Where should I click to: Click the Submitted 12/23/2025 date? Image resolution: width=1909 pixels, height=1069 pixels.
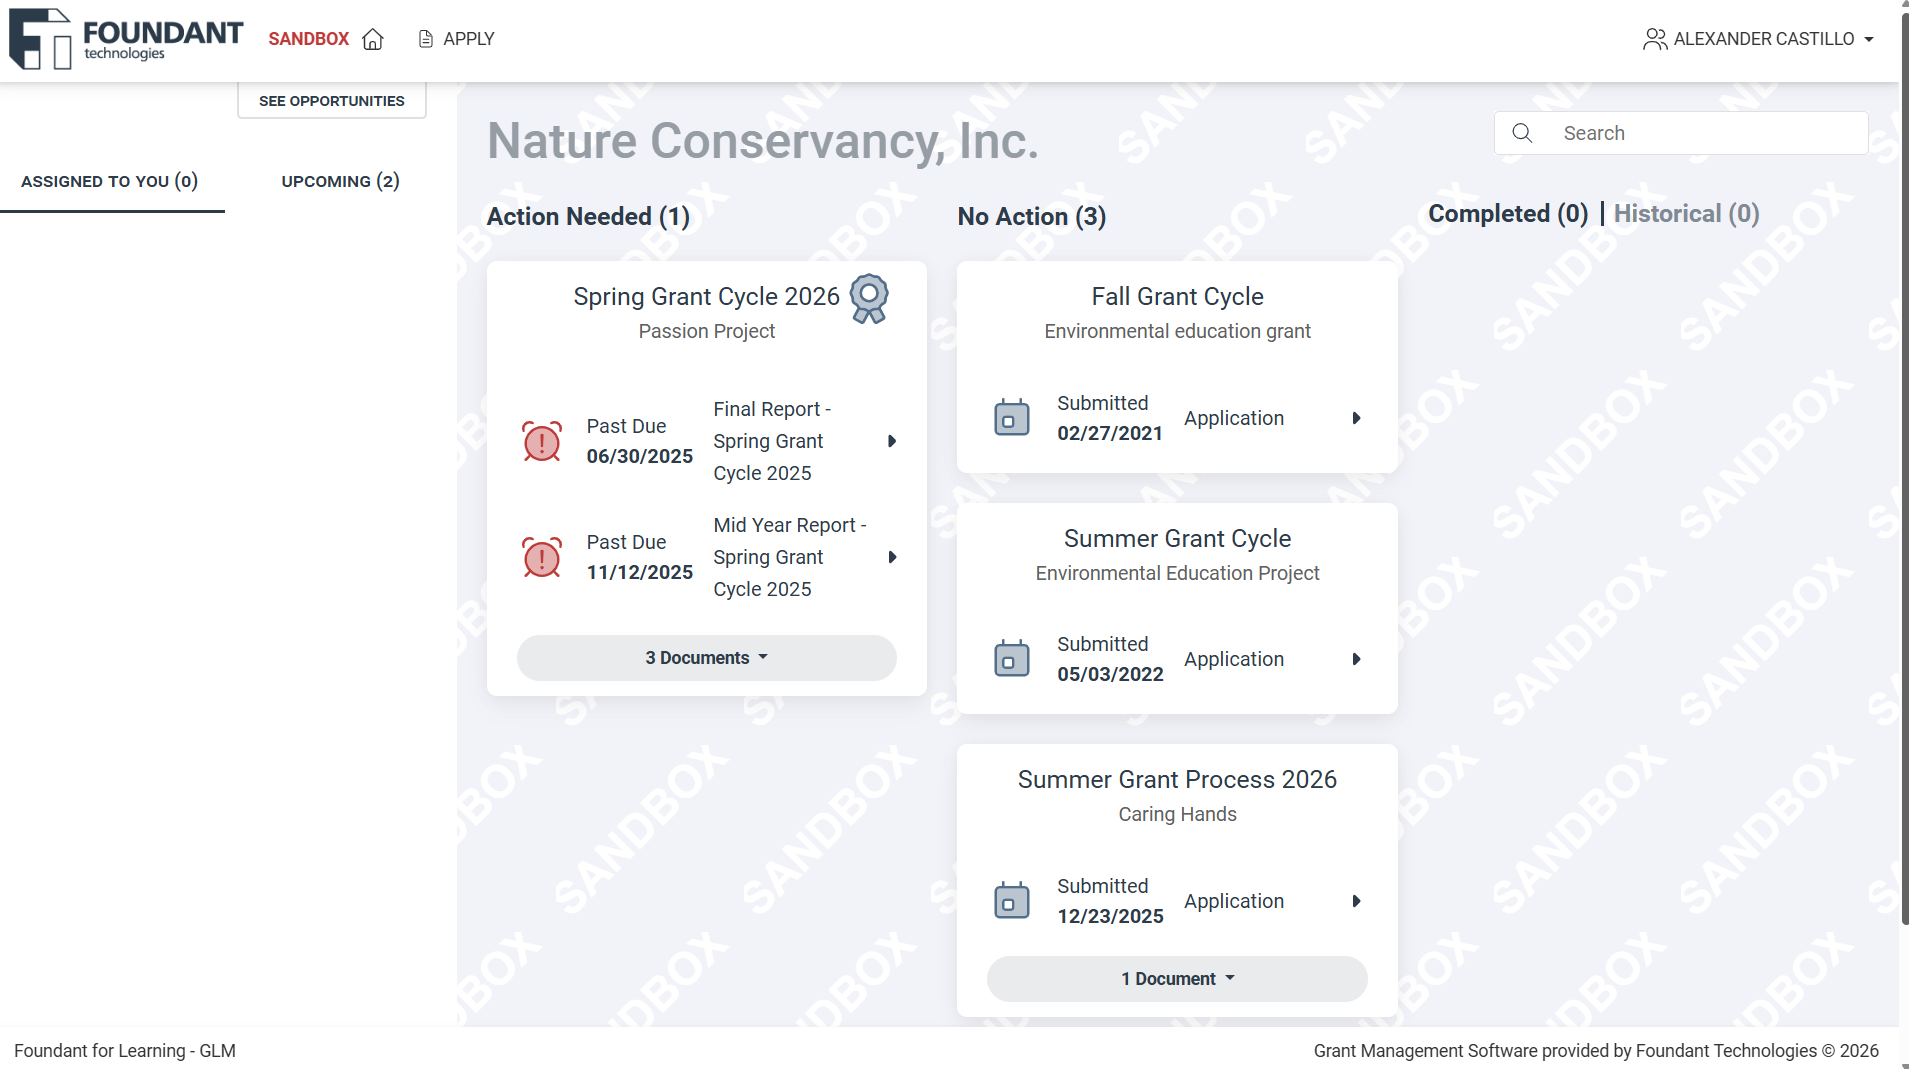click(x=1110, y=917)
